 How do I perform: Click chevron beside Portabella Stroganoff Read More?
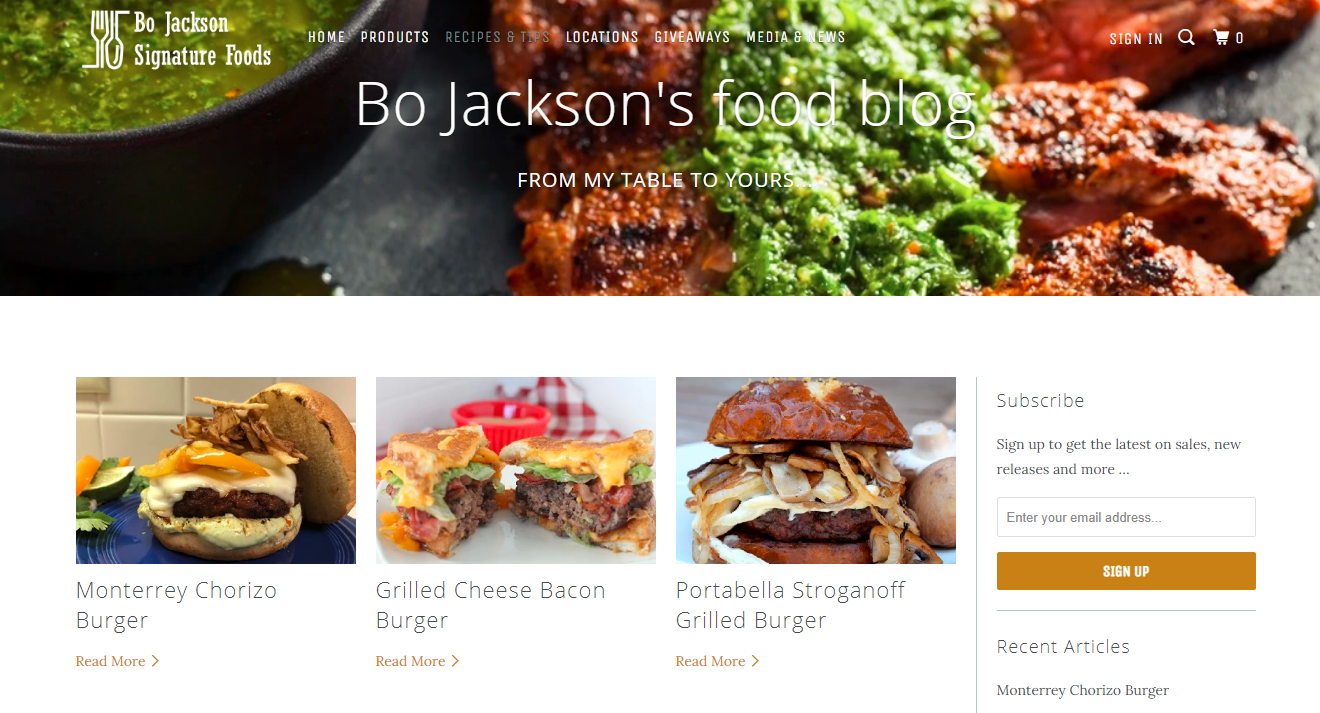(x=755, y=661)
